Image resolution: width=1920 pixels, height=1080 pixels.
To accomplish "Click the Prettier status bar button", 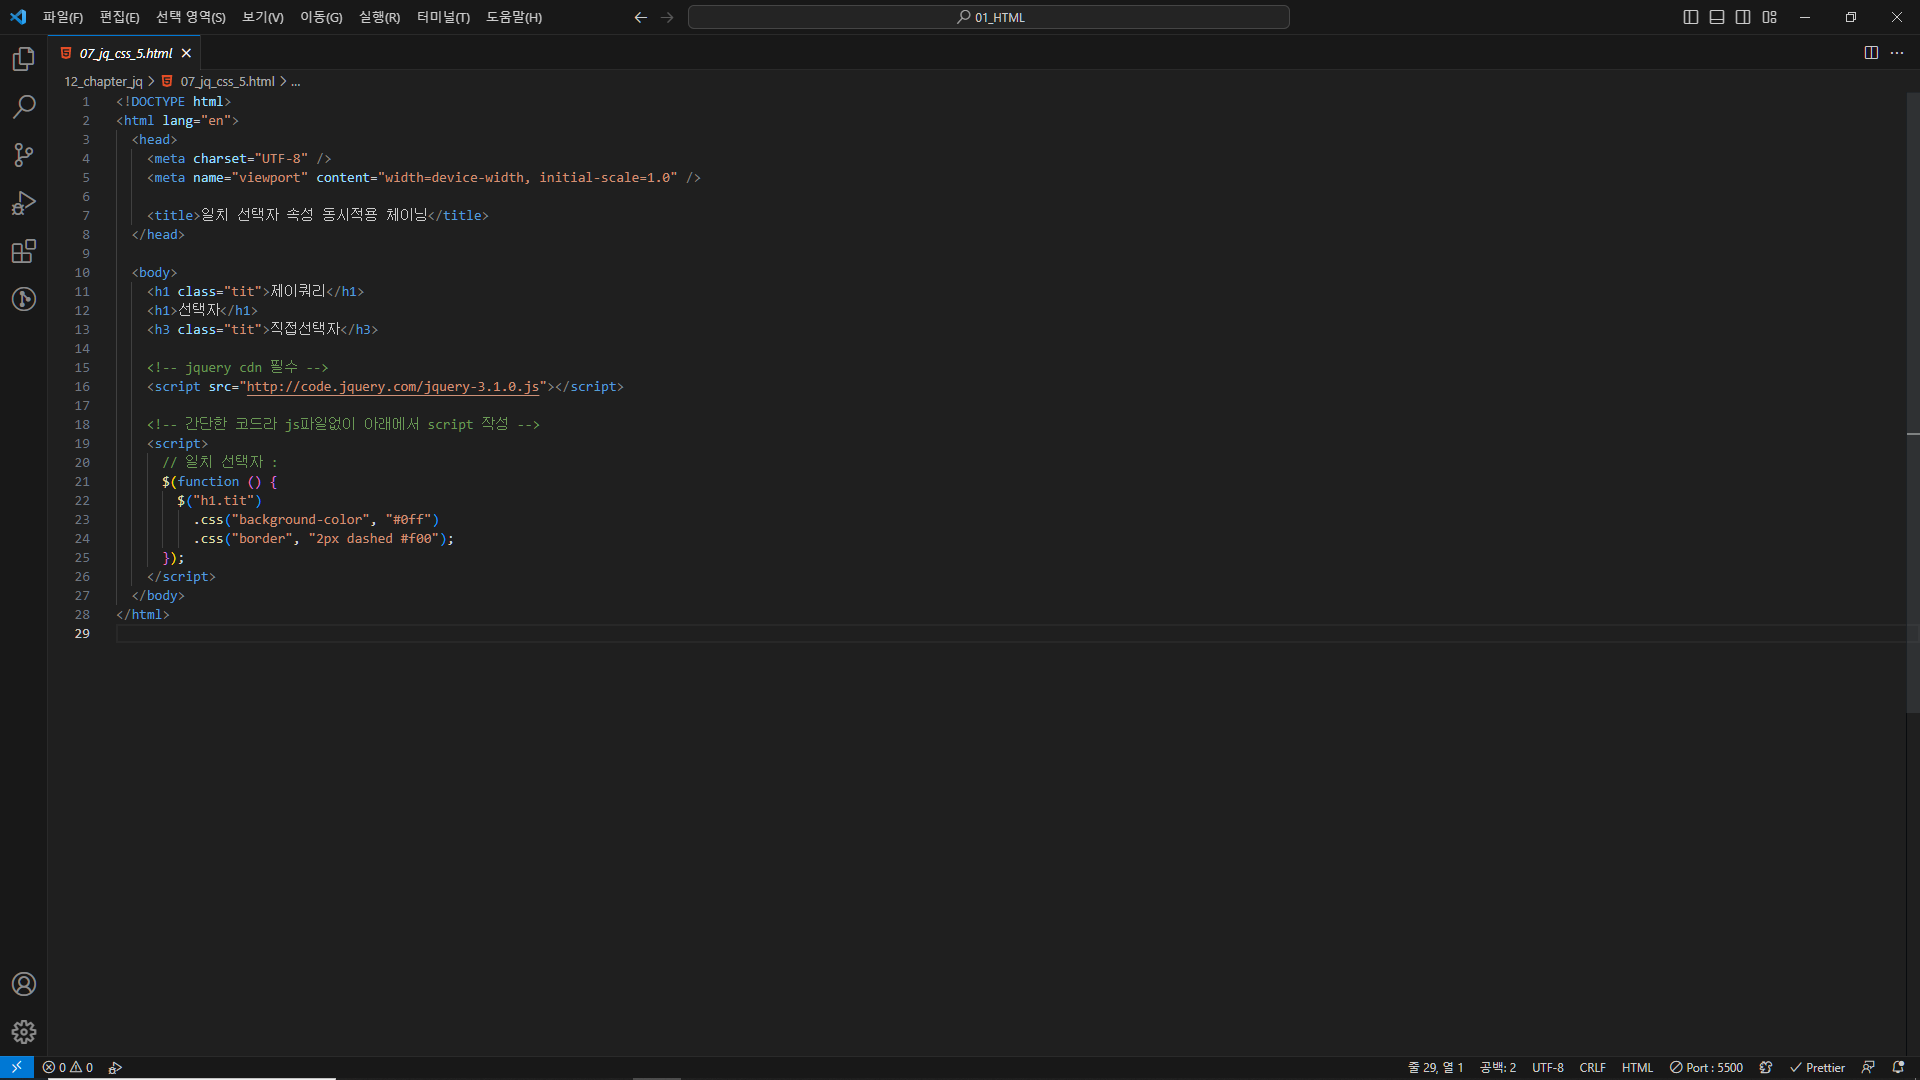I will point(1817,1067).
